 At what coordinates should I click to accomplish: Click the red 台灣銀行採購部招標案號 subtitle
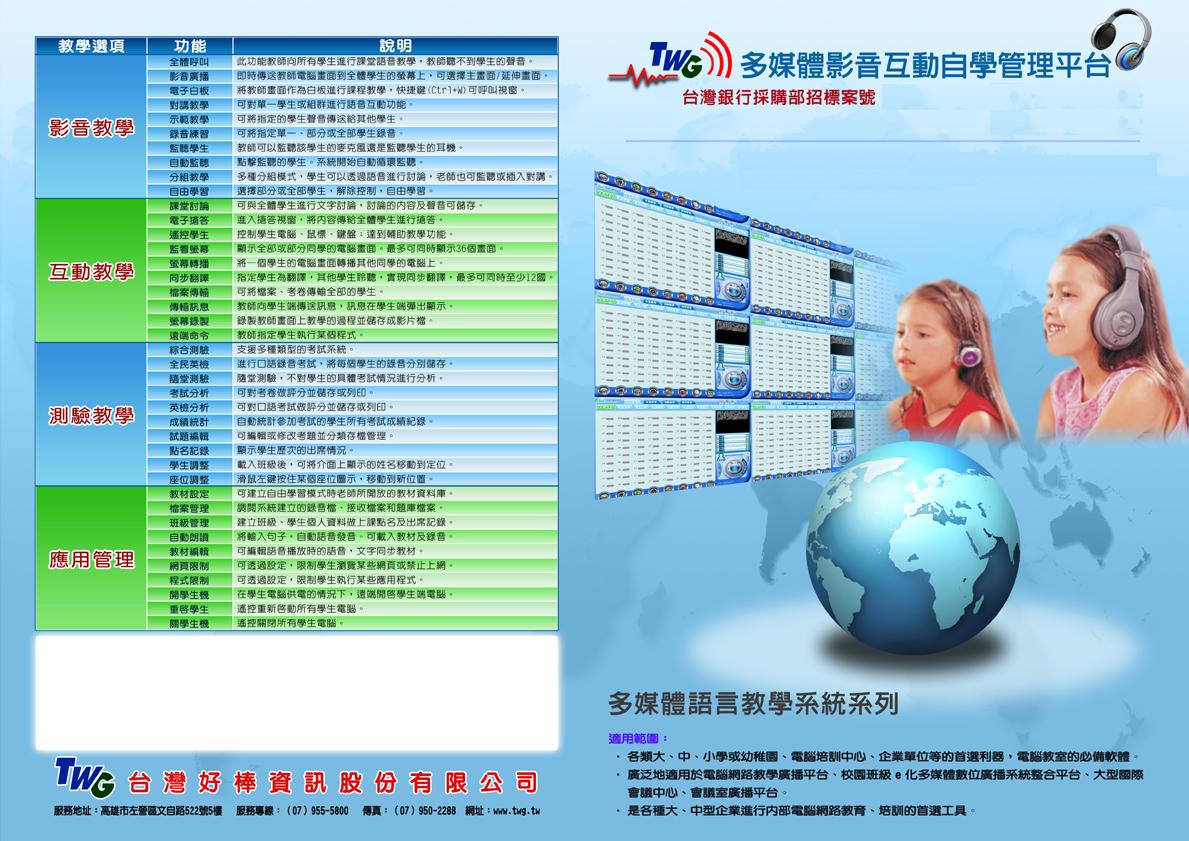tap(779, 97)
